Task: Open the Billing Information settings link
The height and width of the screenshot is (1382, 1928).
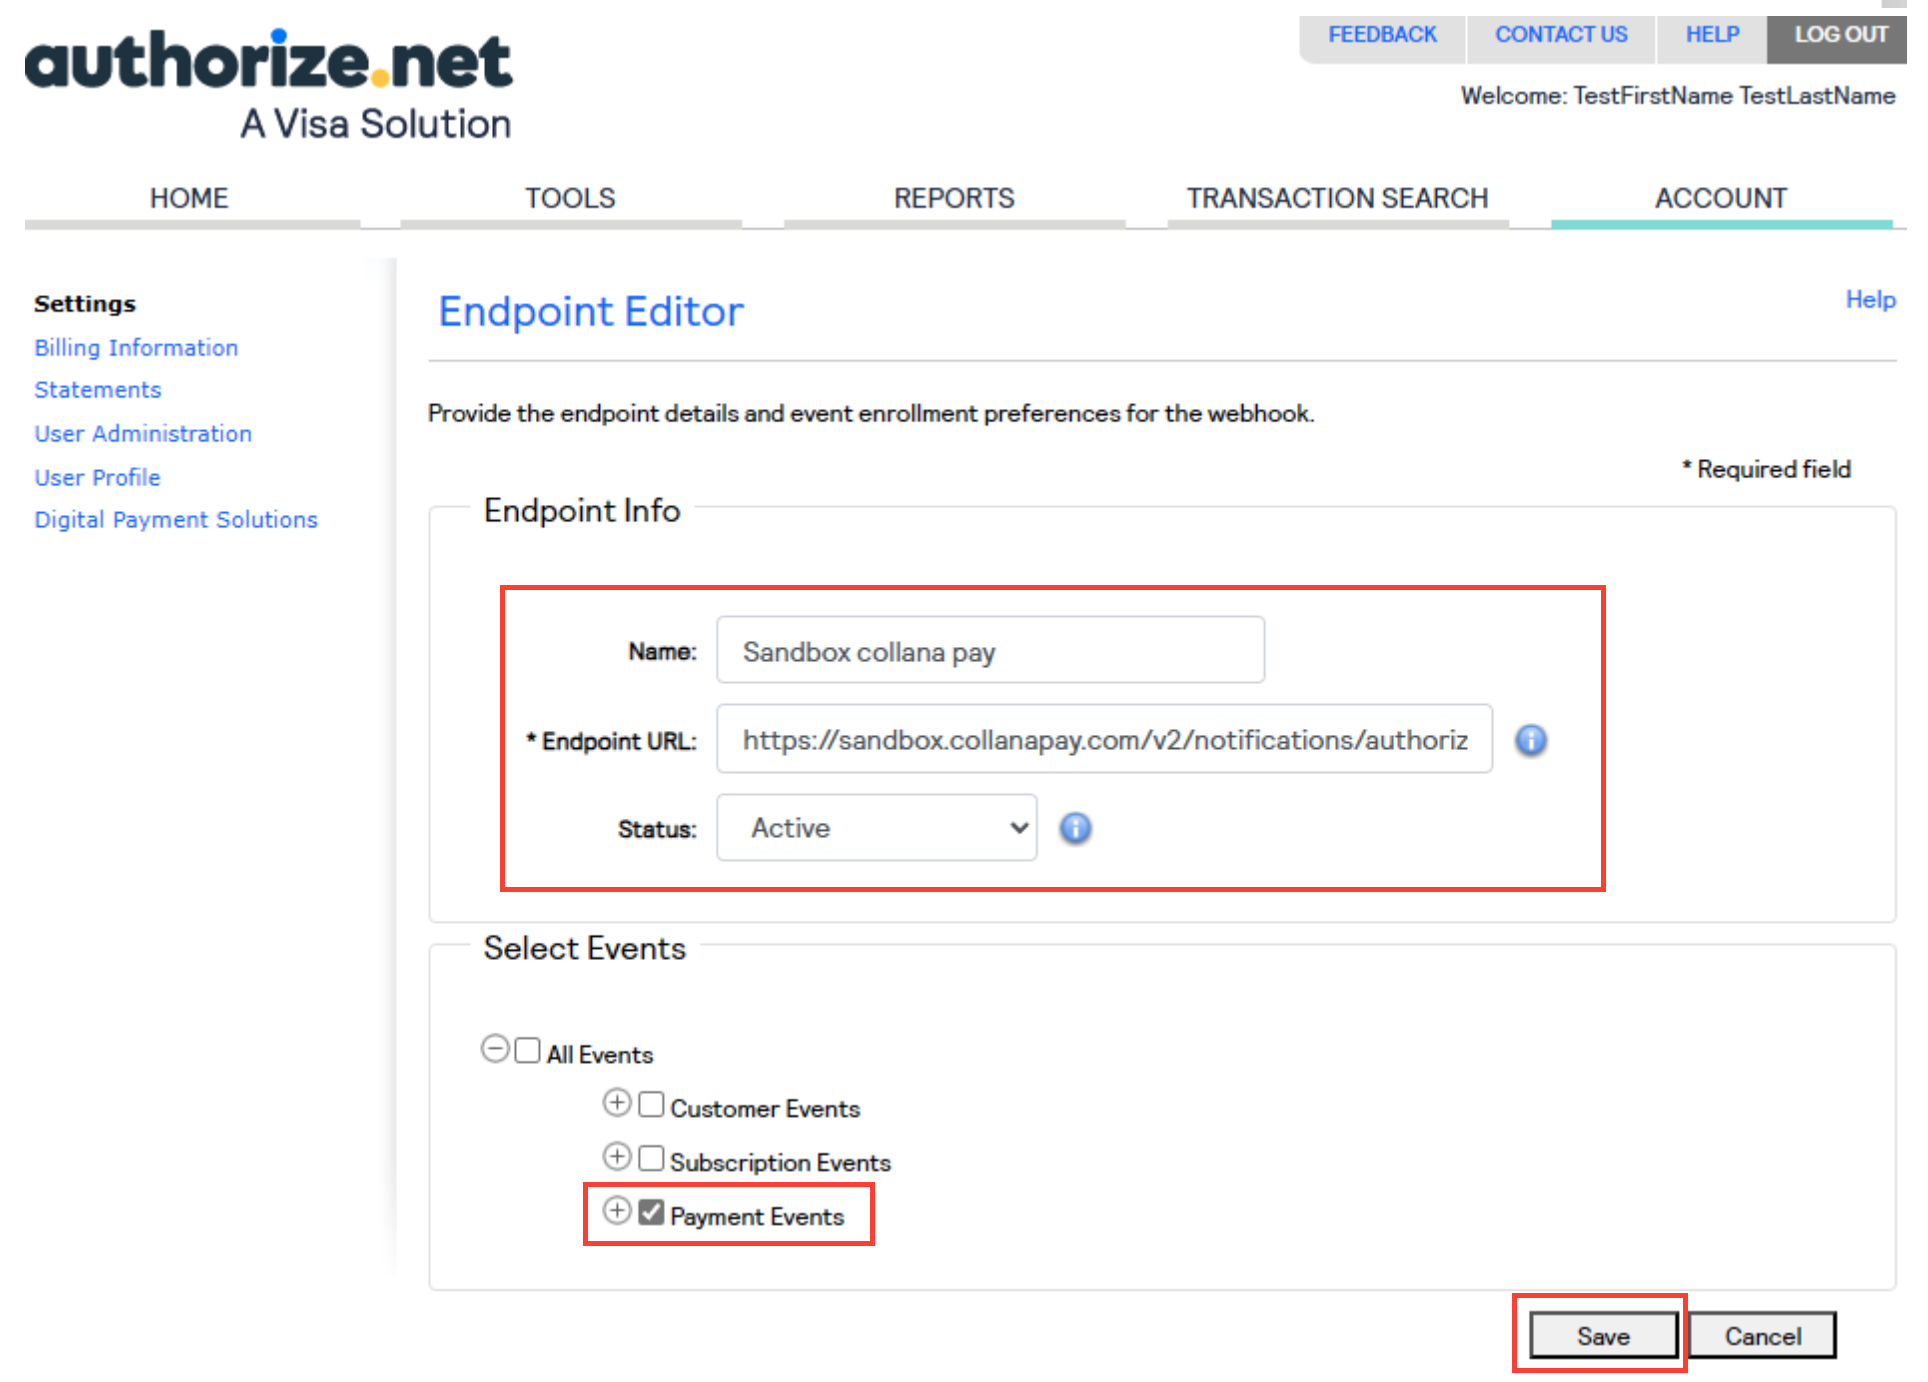Action: pyautogui.click(x=136, y=348)
